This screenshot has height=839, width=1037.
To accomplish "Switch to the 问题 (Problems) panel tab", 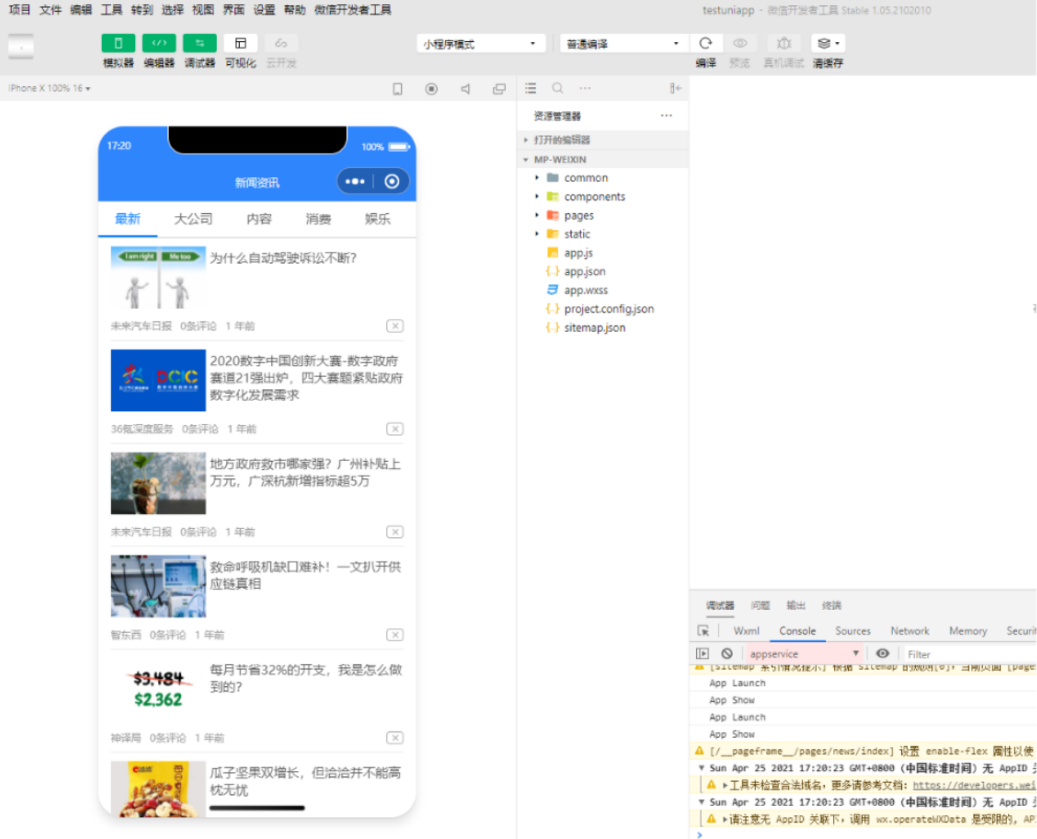I will [x=760, y=606].
